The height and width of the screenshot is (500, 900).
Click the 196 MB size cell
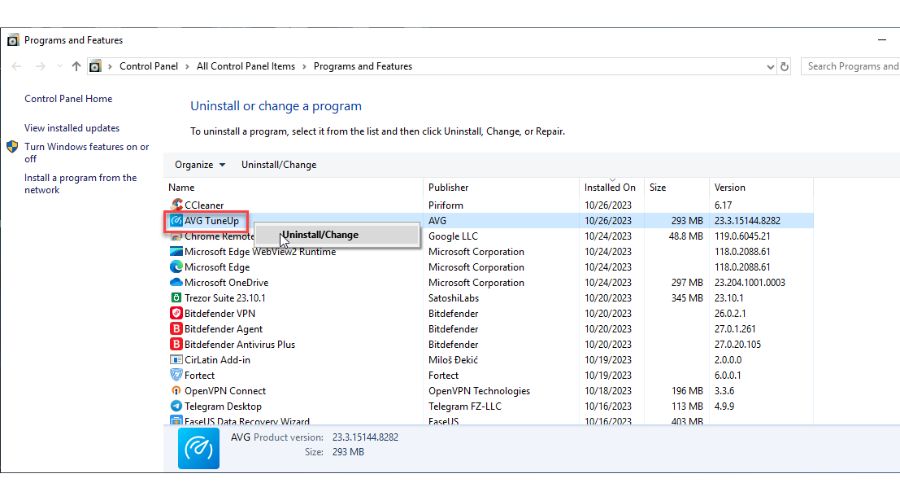point(687,392)
